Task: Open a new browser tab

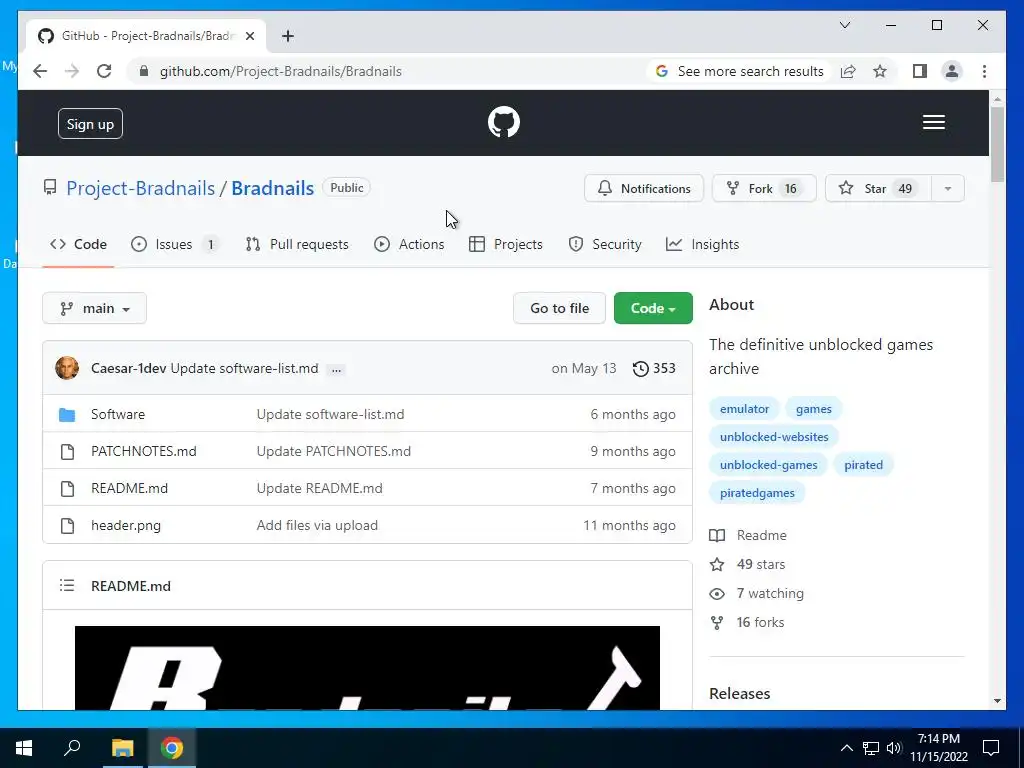Action: 287,36
